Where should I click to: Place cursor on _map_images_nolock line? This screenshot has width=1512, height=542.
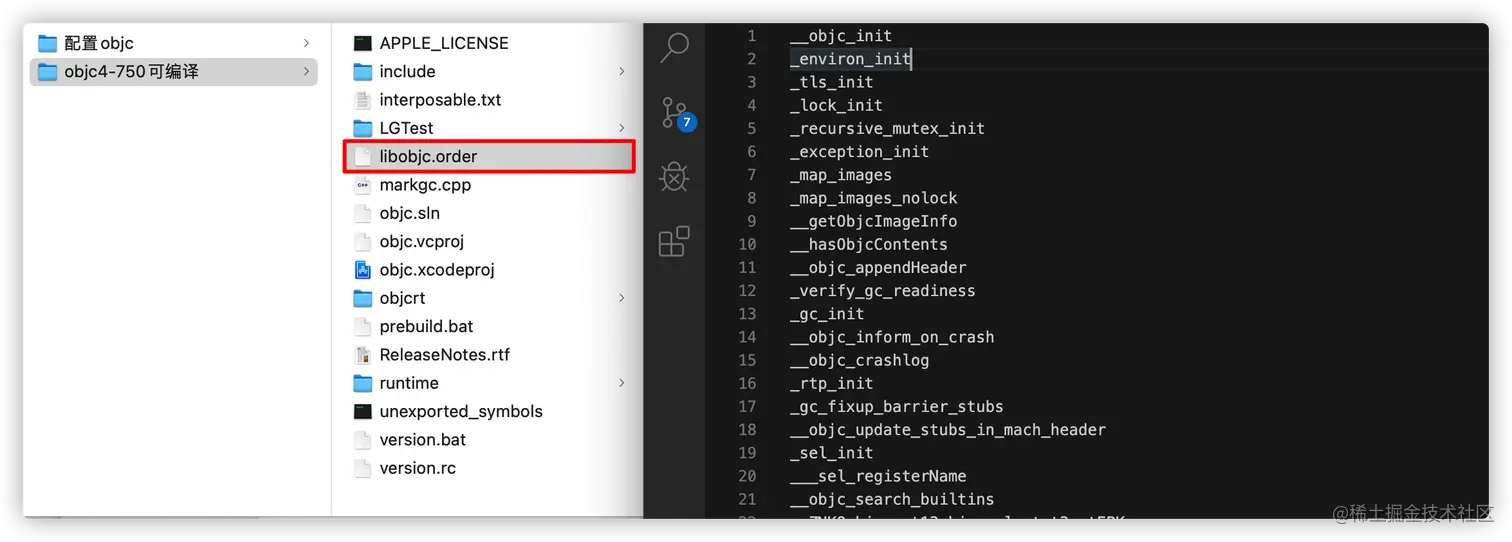click(873, 198)
